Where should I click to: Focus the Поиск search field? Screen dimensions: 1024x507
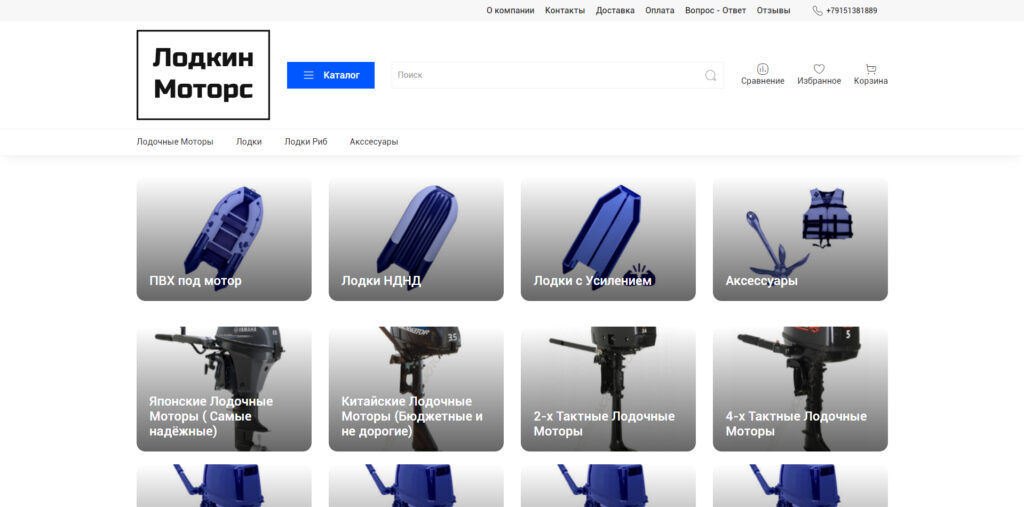pos(557,75)
